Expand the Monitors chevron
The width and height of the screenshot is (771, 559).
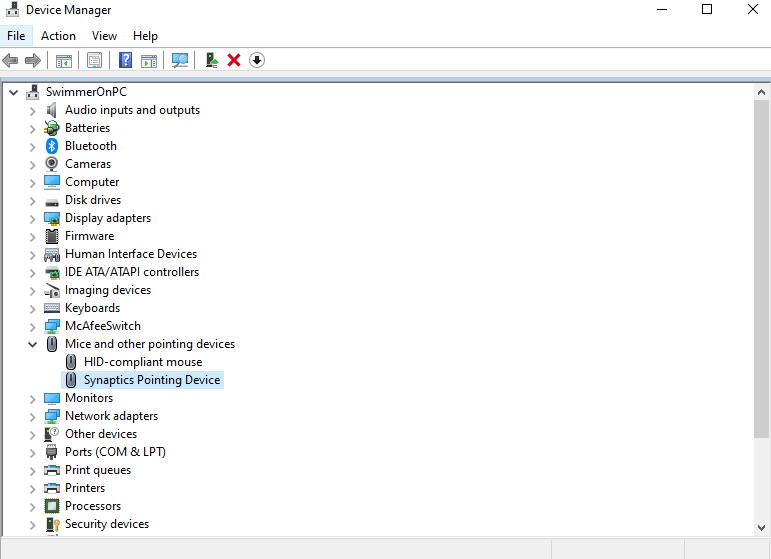pos(32,399)
